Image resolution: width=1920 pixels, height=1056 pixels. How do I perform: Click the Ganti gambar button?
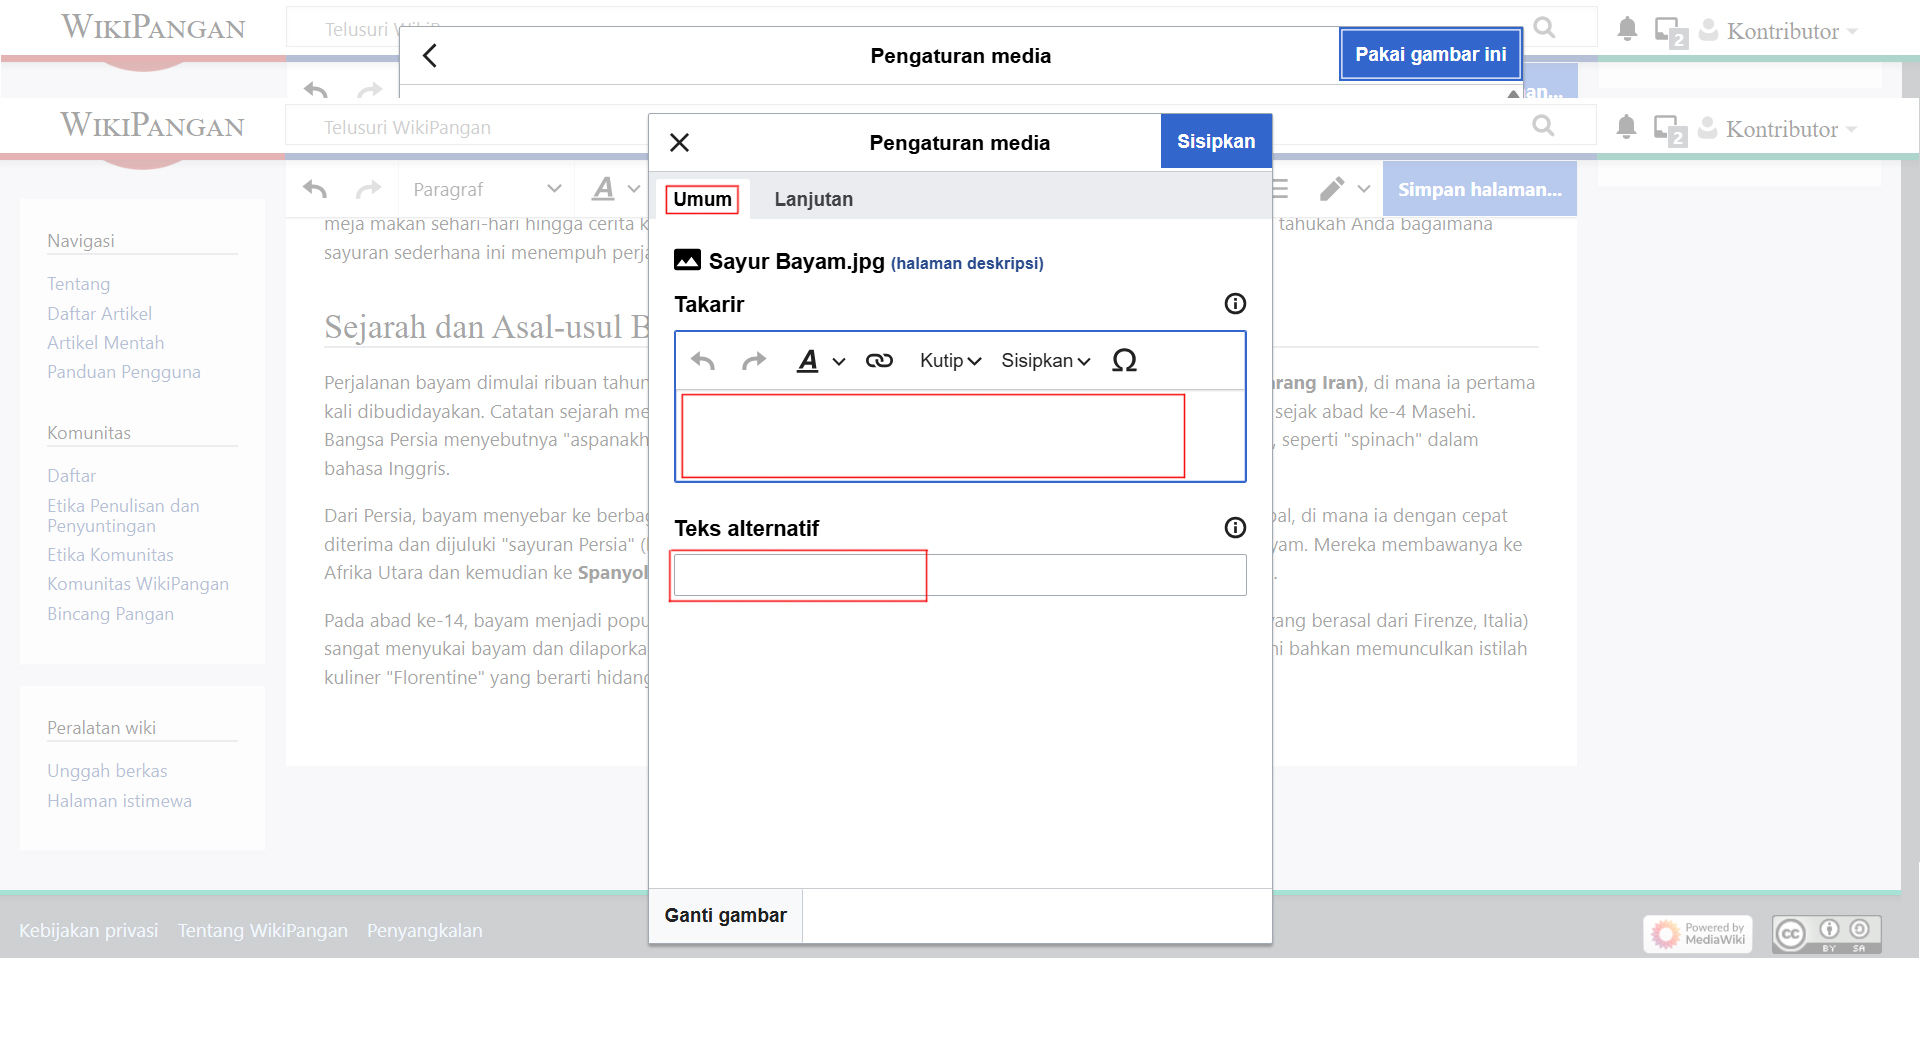point(725,915)
